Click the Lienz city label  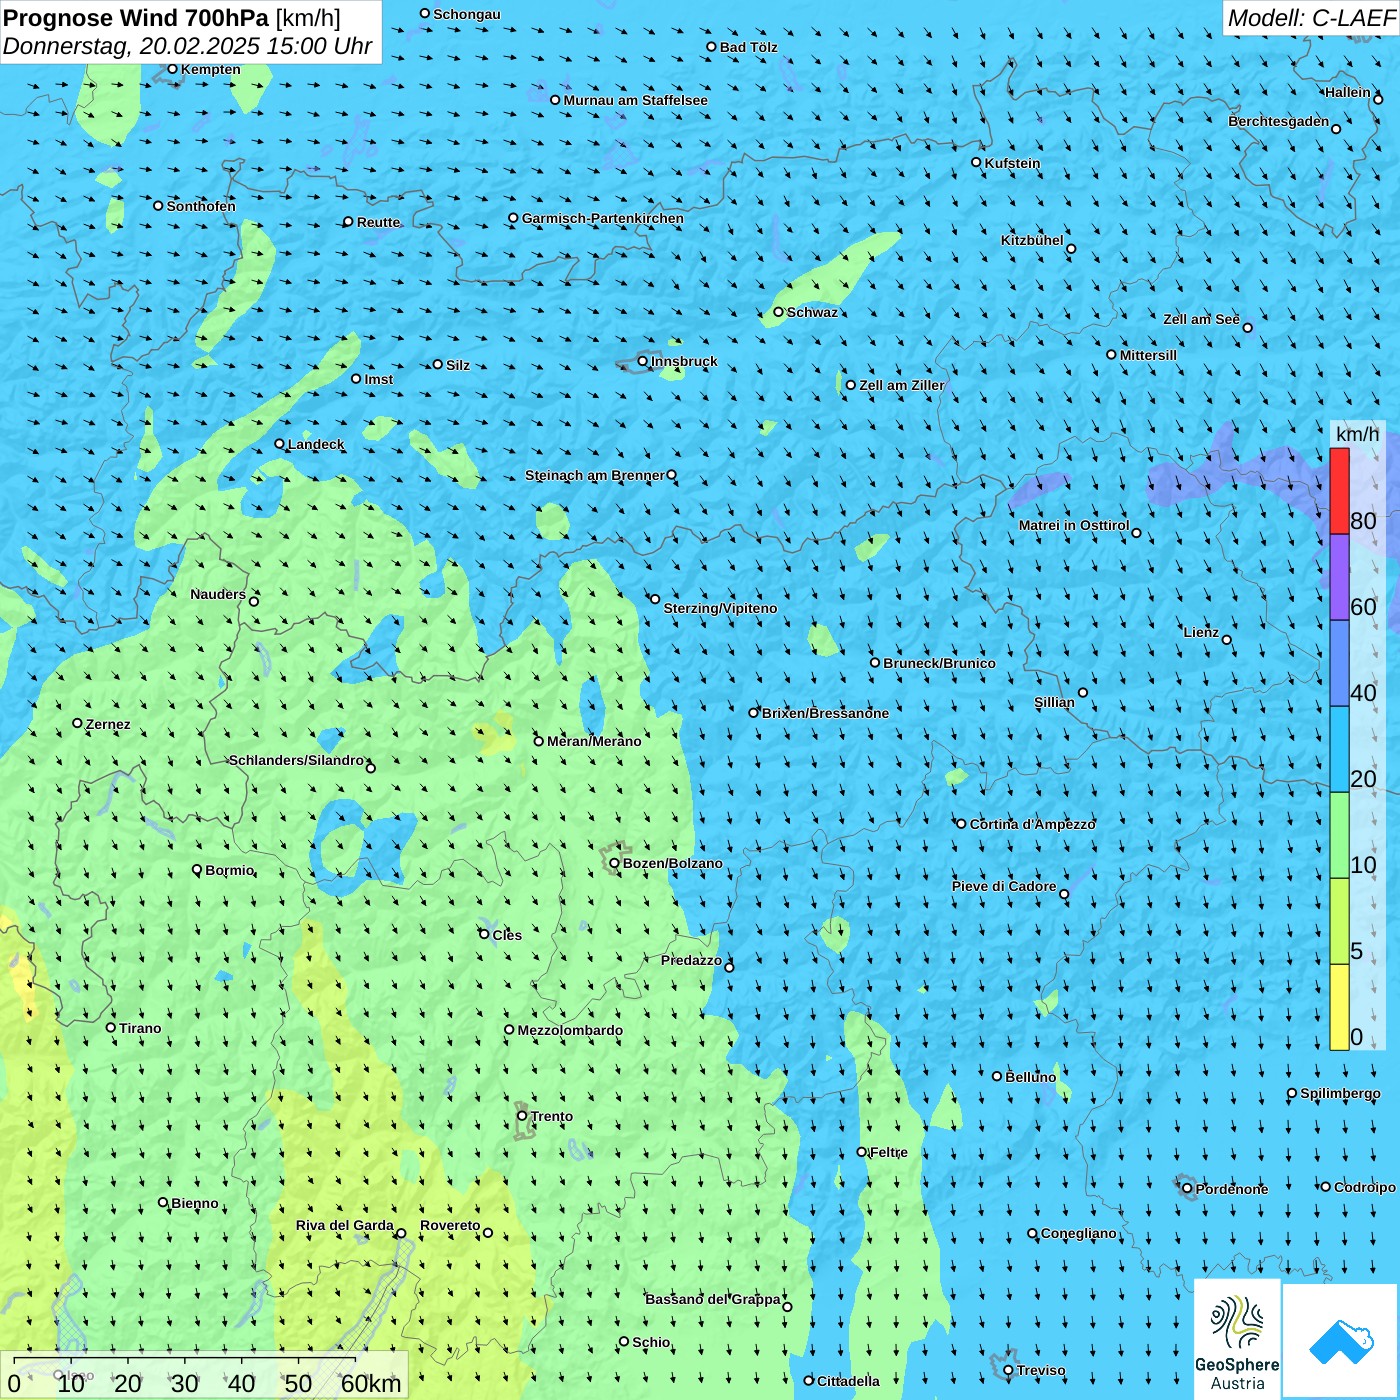pos(1201,632)
